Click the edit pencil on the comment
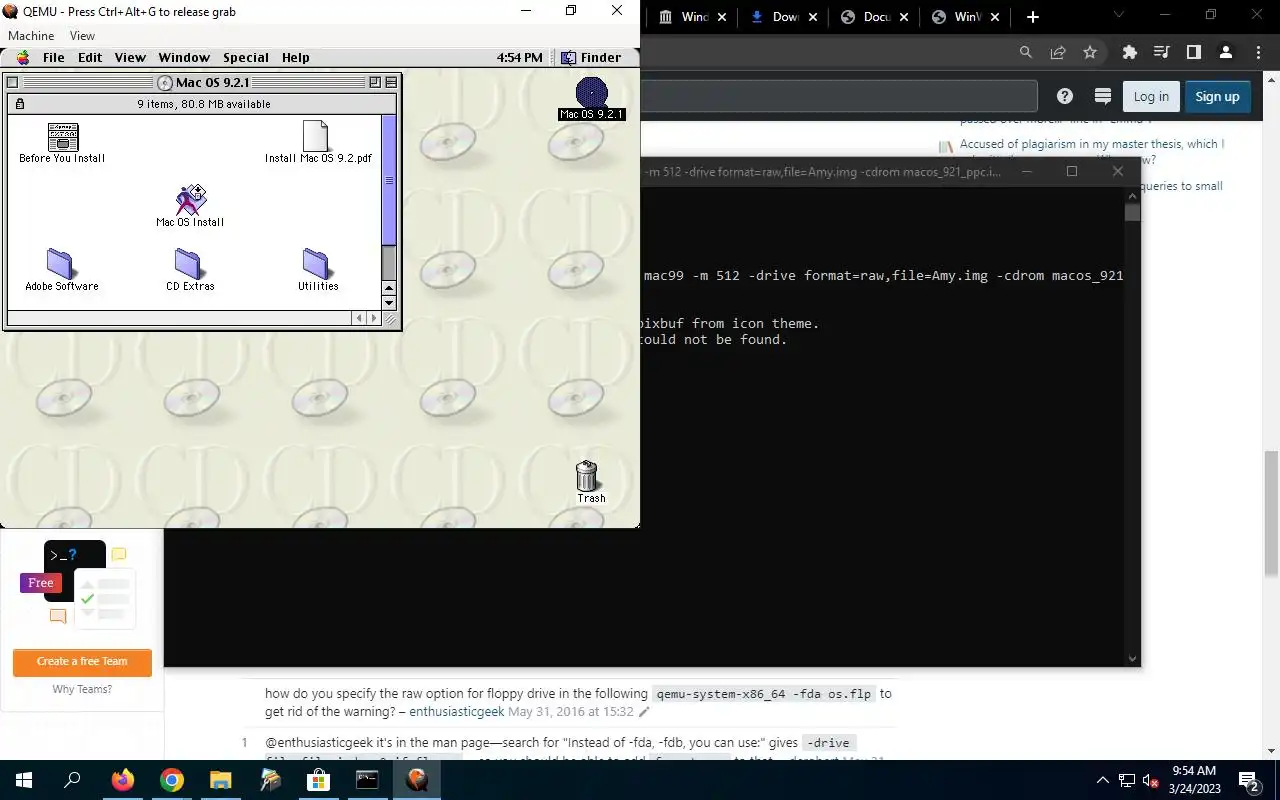Screen dimensions: 1280x800 pos(644,712)
